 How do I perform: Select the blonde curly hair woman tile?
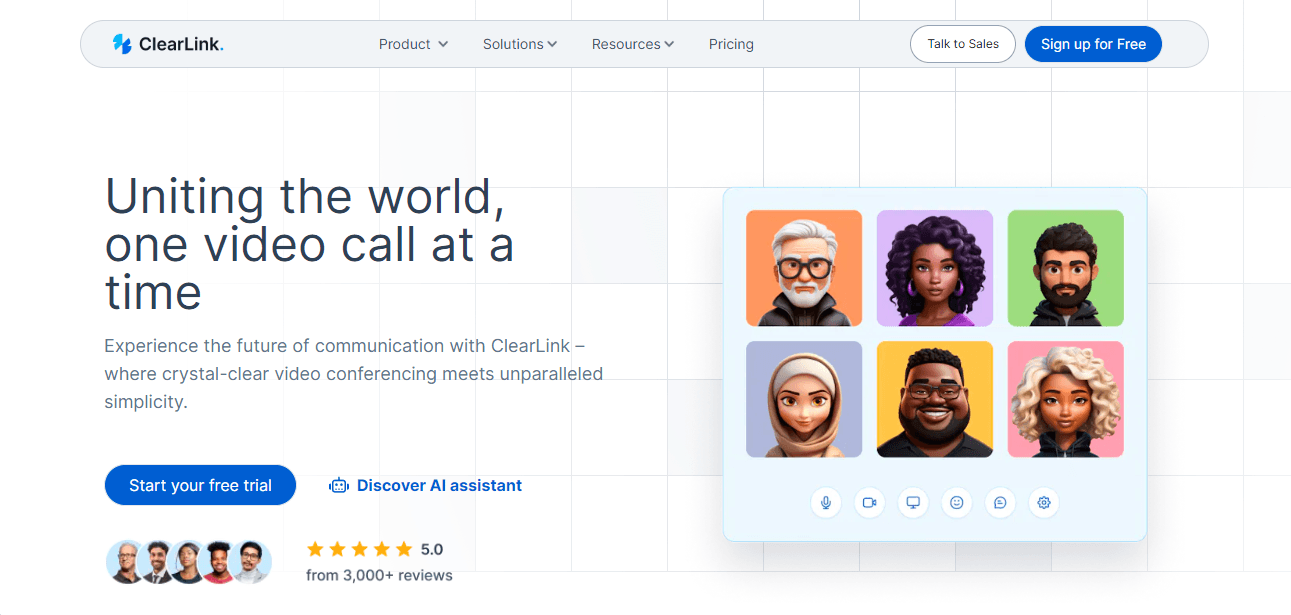click(x=1066, y=399)
